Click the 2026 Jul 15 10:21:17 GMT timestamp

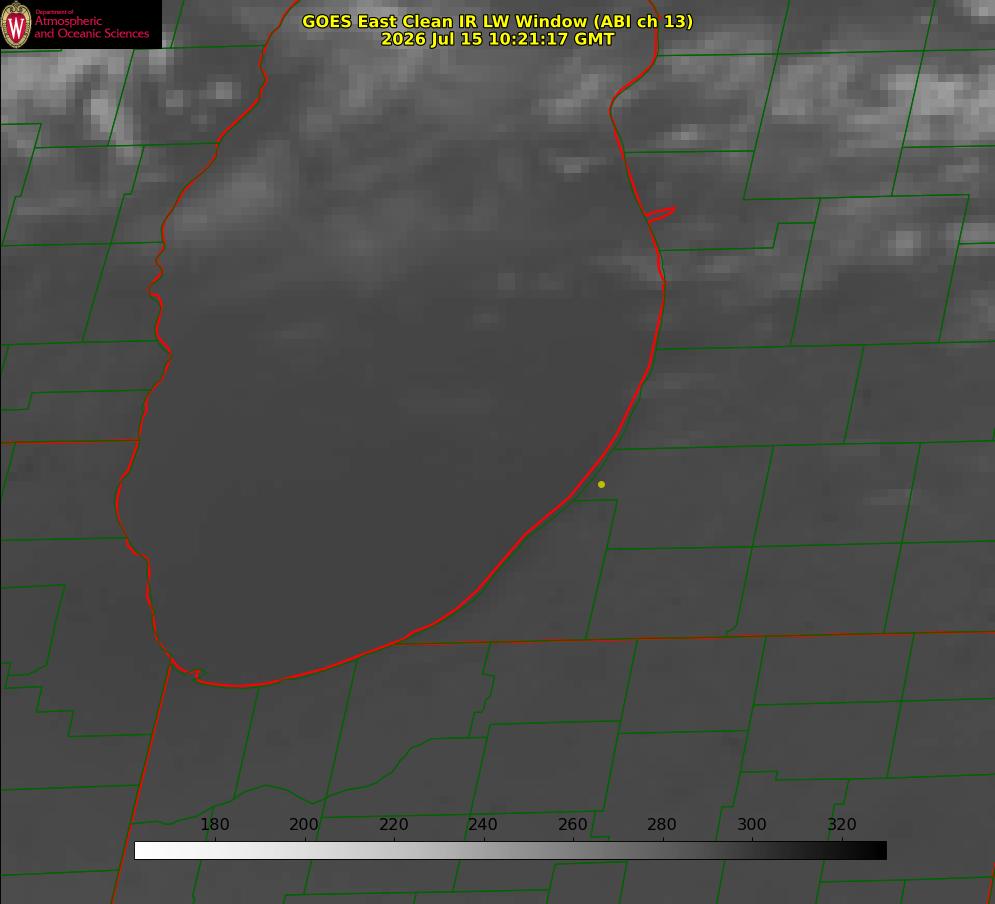497,39
